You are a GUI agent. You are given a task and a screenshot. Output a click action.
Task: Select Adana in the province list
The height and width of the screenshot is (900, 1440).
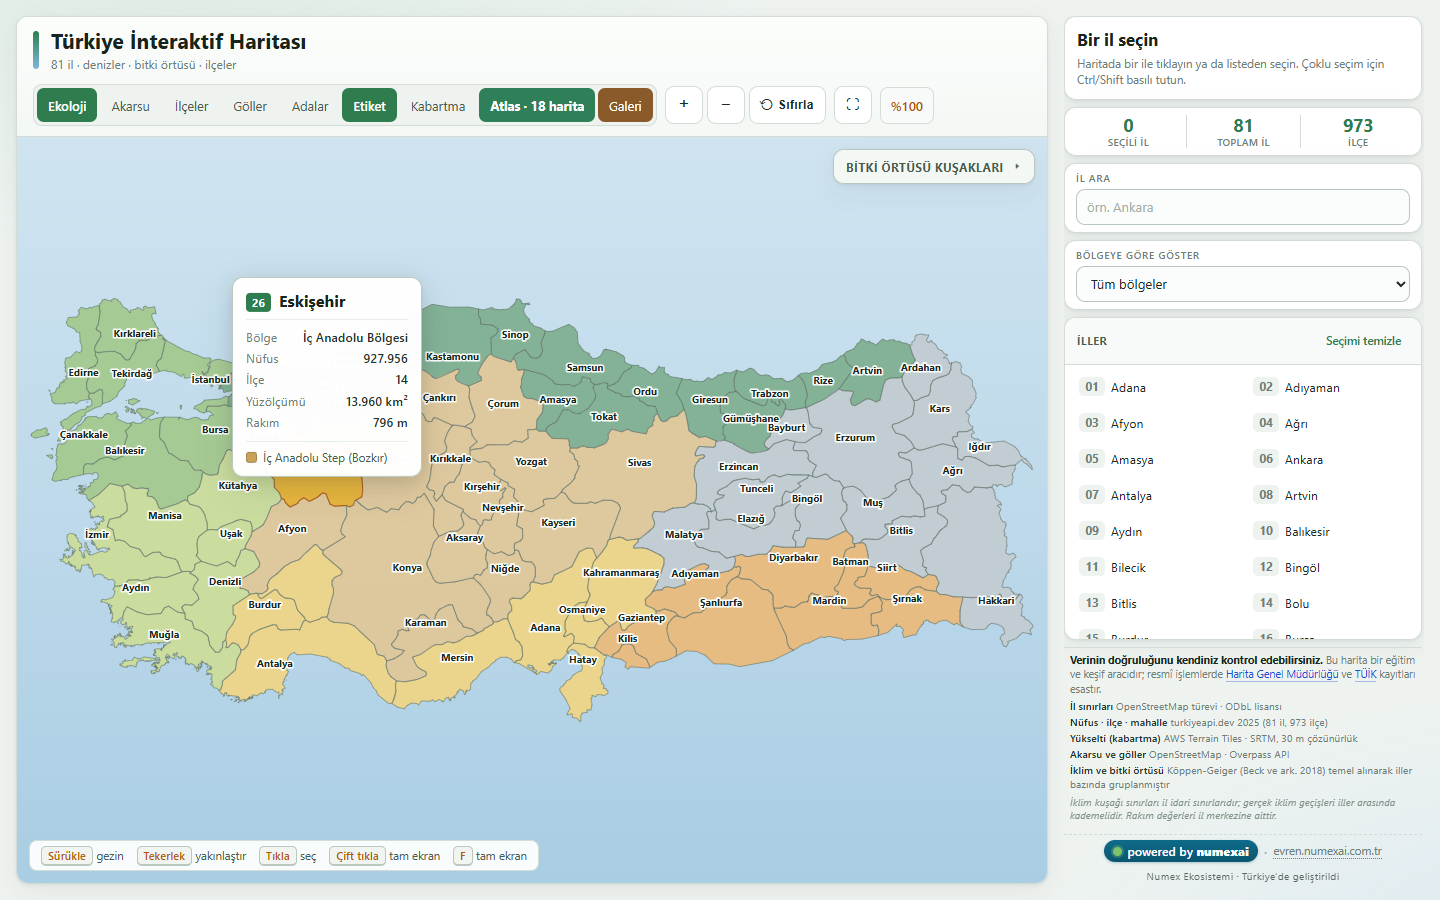click(x=1157, y=387)
